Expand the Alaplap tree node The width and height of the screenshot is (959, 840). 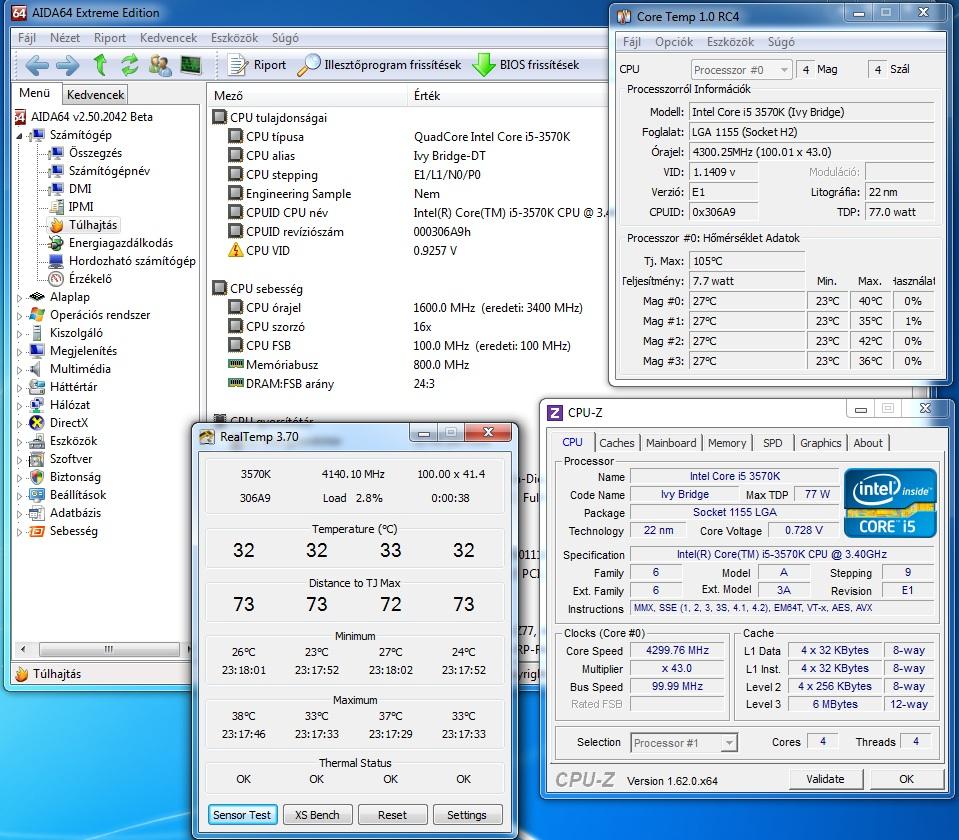21,297
